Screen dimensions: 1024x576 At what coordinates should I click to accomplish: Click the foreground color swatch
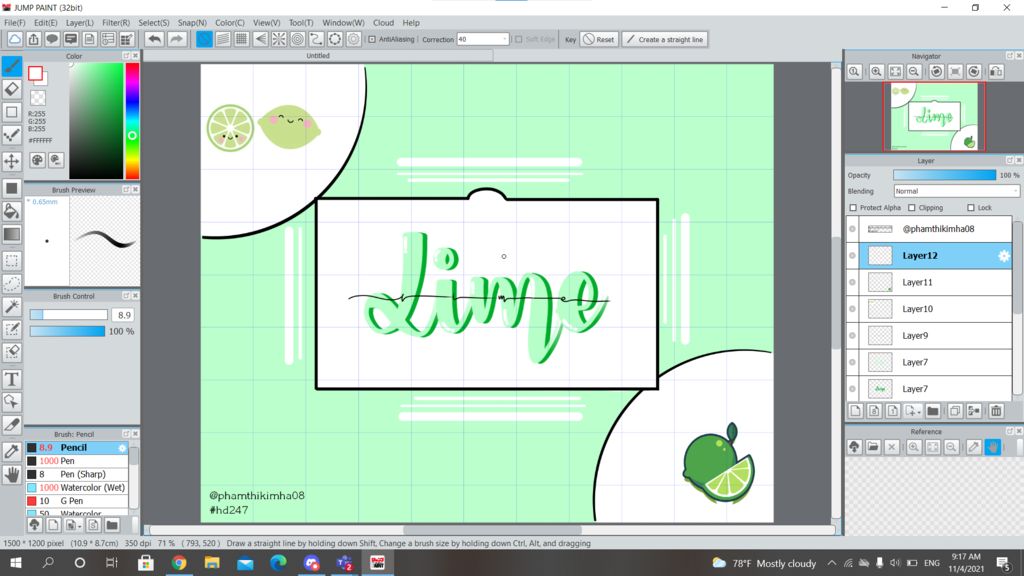(x=35, y=73)
